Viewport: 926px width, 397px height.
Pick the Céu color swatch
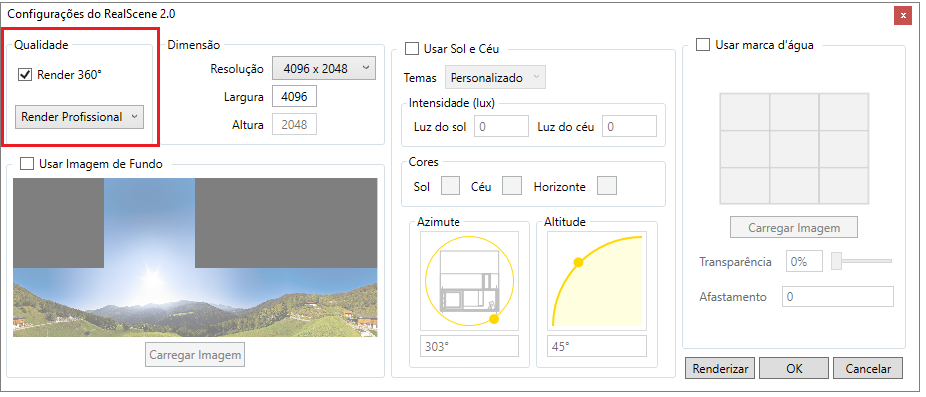click(x=512, y=186)
